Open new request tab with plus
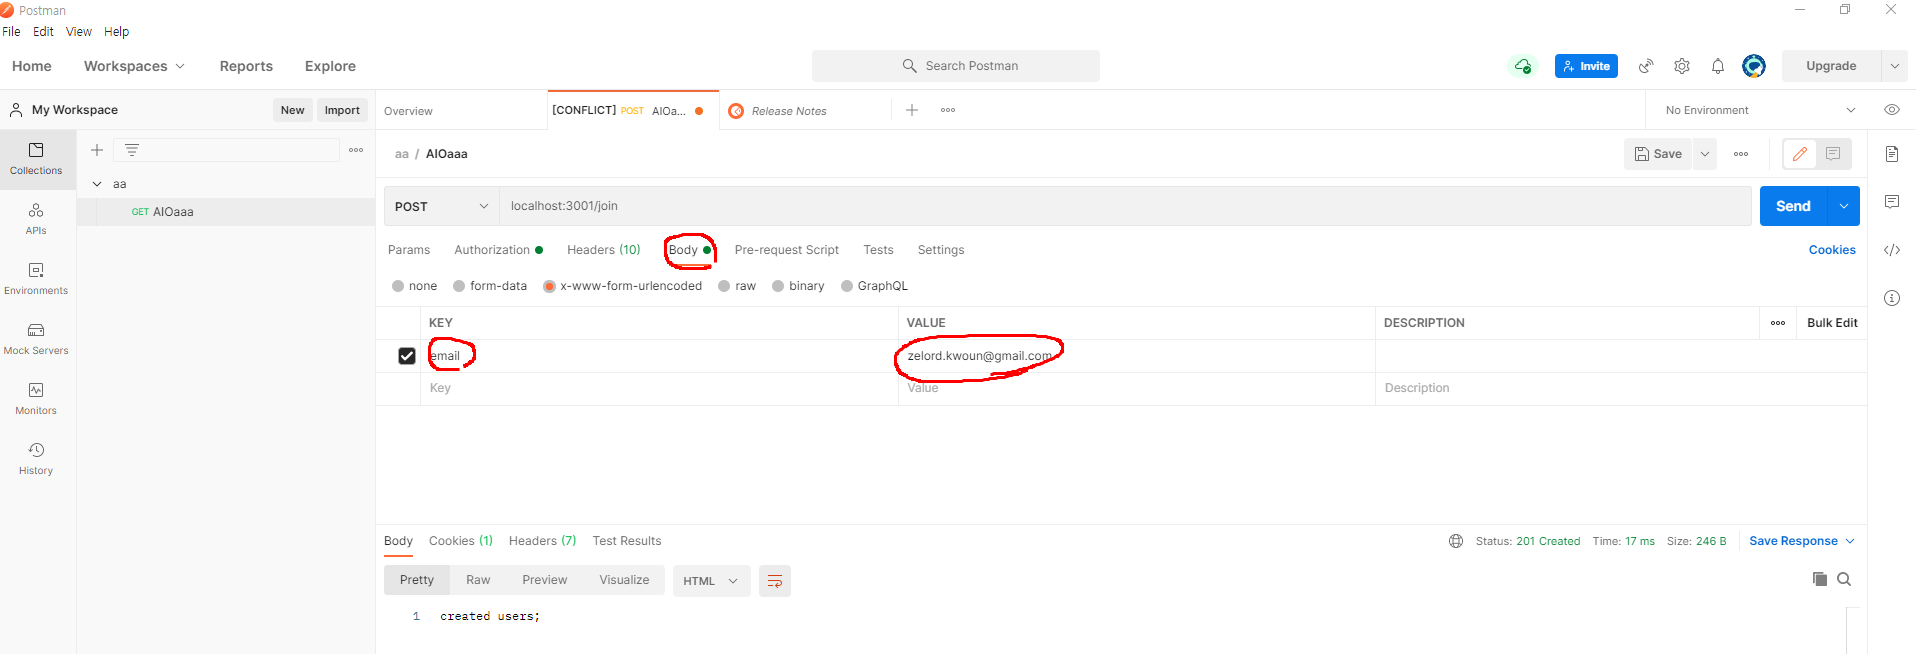1916x654 pixels. (x=912, y=110)
